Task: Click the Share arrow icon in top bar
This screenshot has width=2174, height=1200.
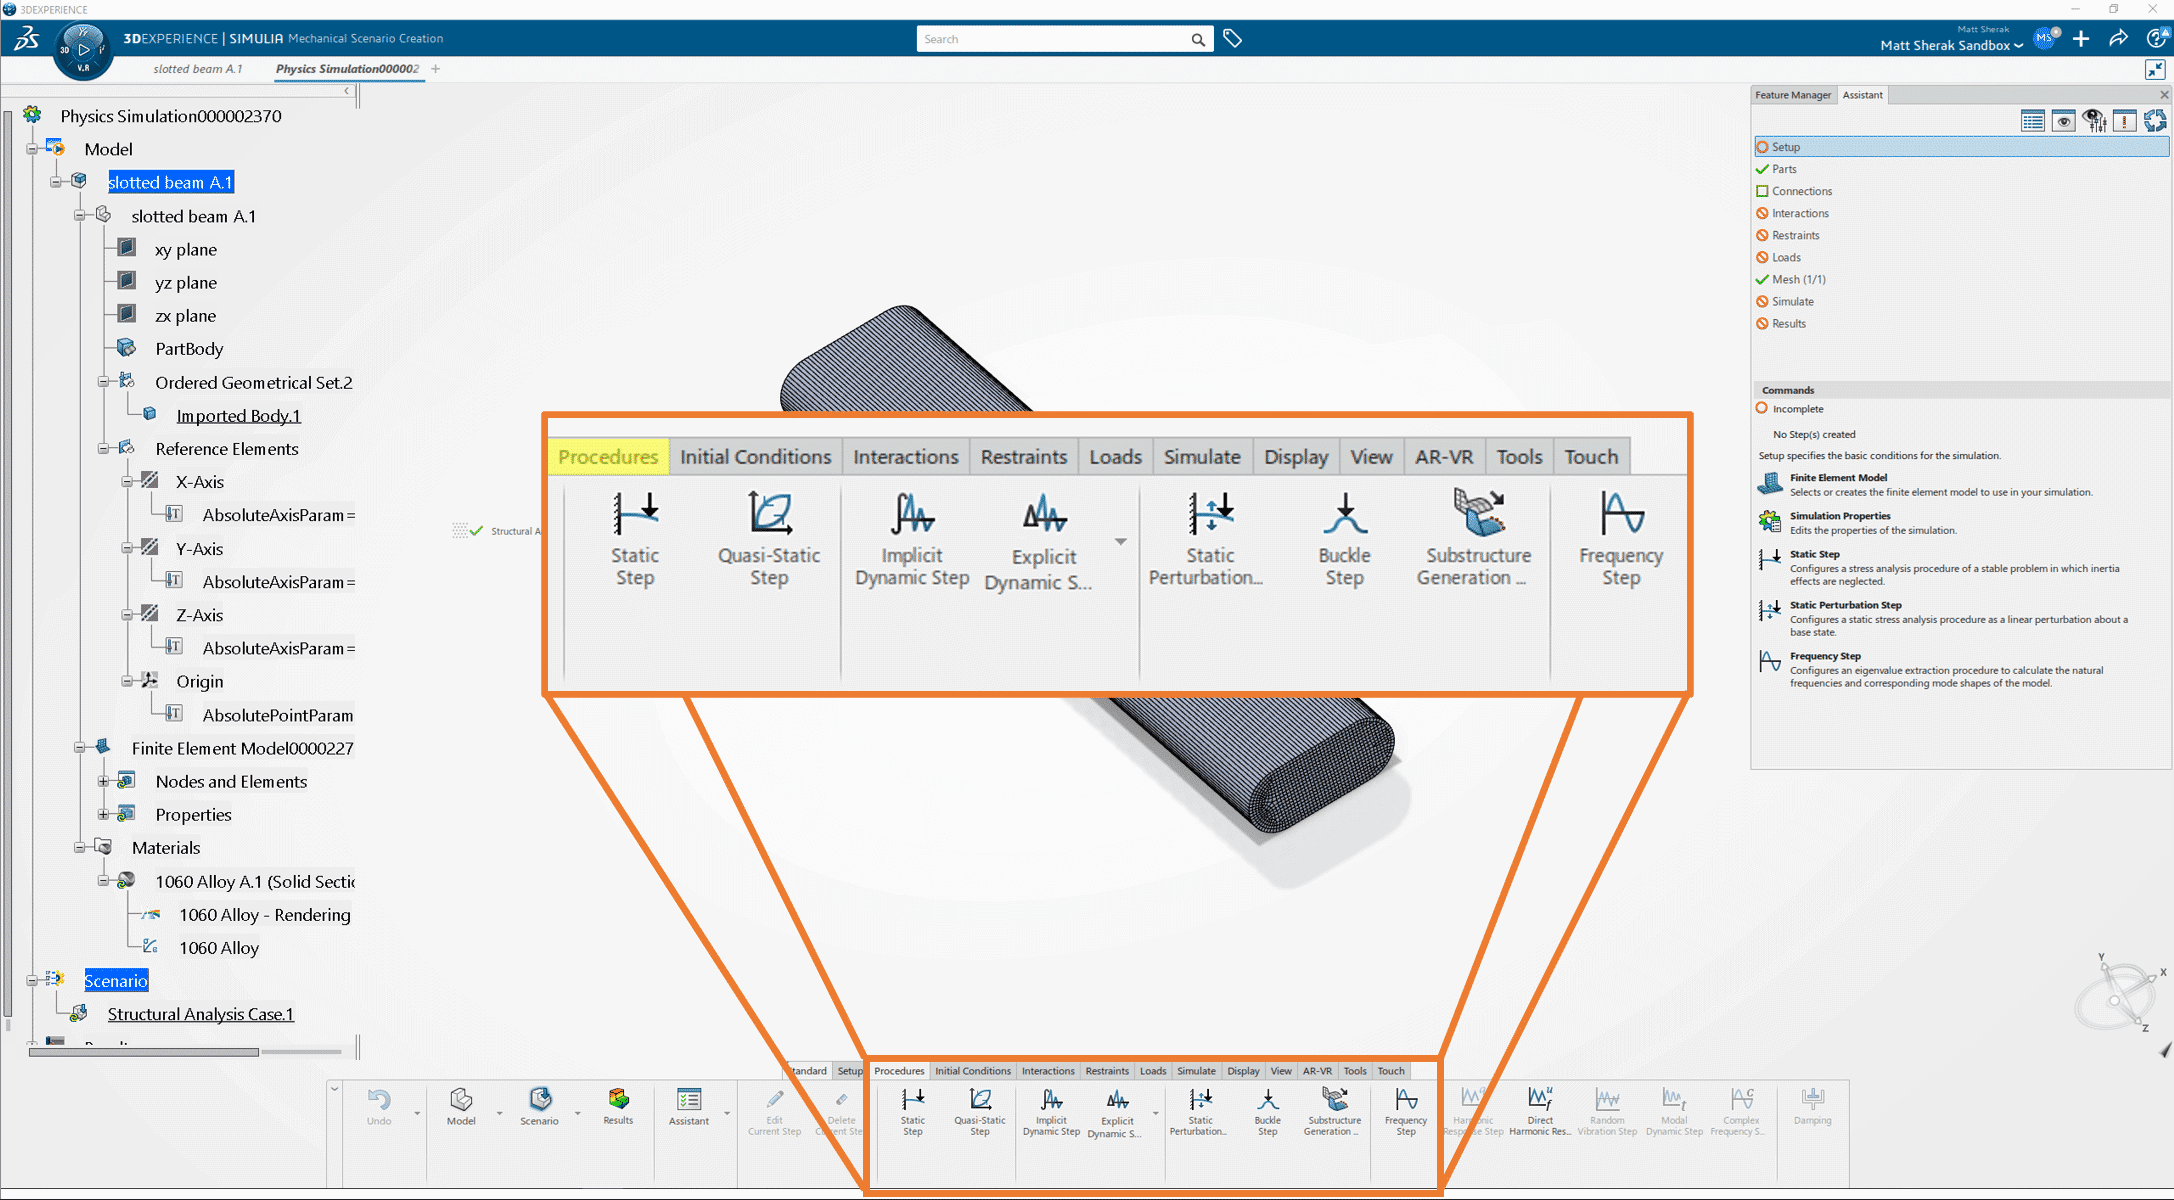Action: (2118, 38)
